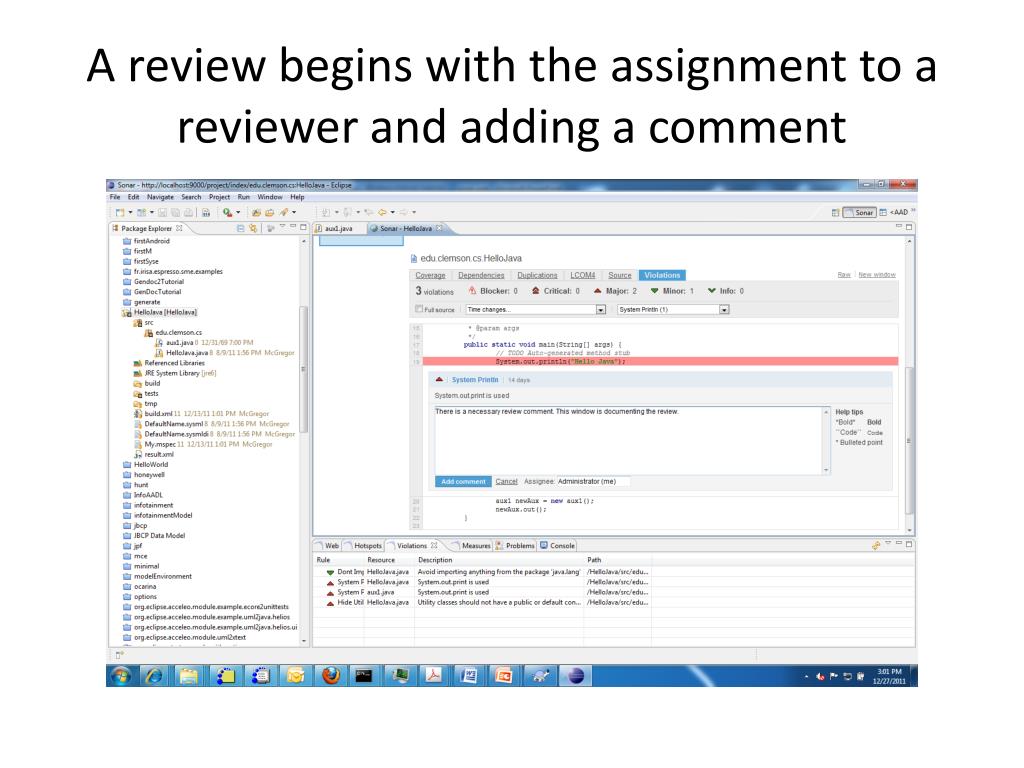Click Link with Editor icon in Package Explorer
Image resolution: width=1024 pixels, height=768 pixels.
click(x=253, y=228)
